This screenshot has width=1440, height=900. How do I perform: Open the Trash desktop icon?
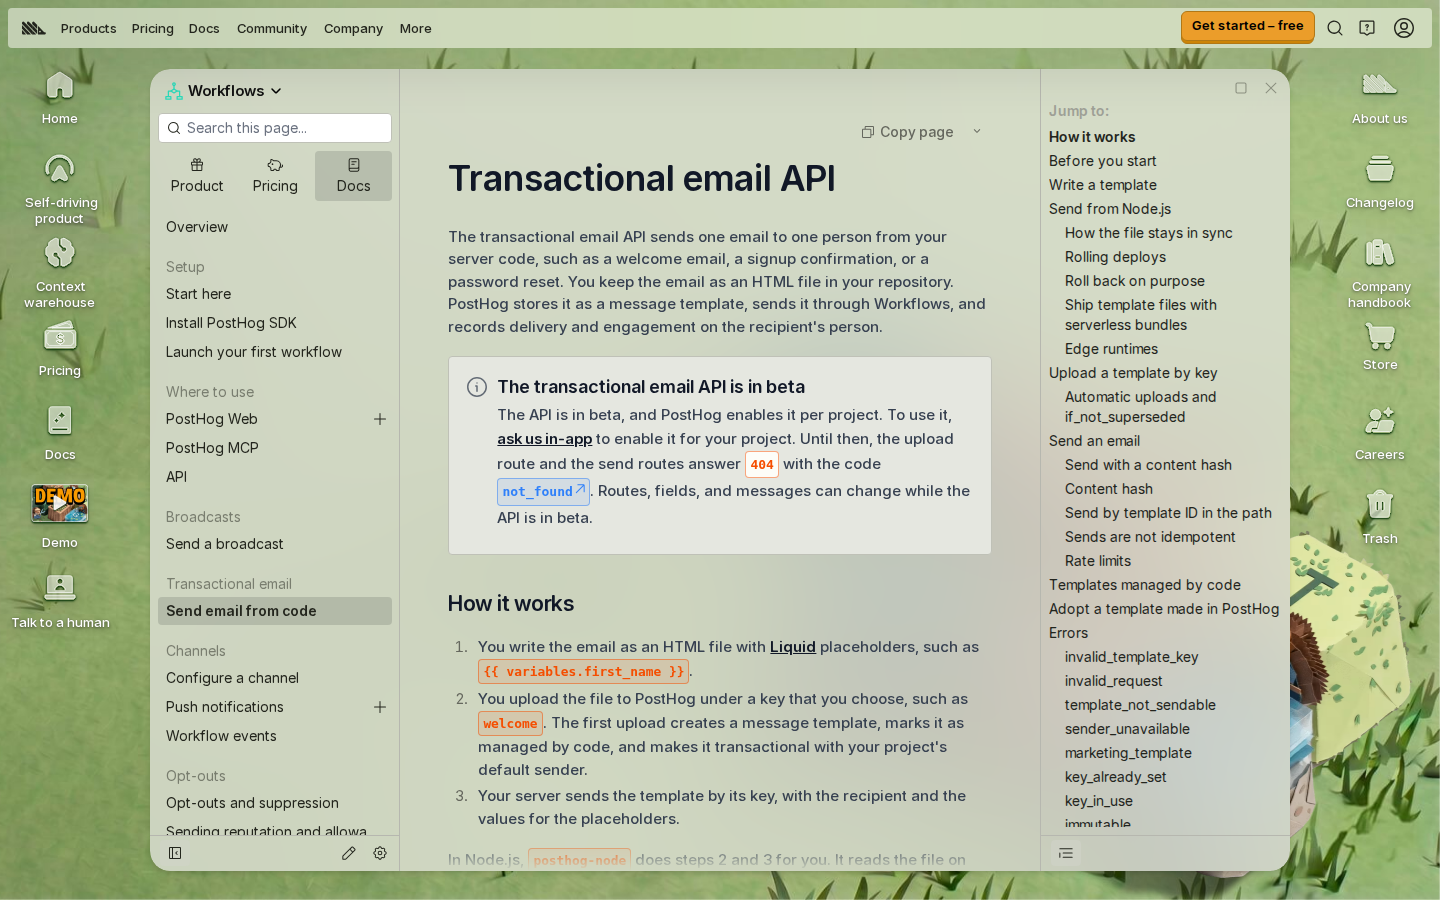(x=1380, y=517)
